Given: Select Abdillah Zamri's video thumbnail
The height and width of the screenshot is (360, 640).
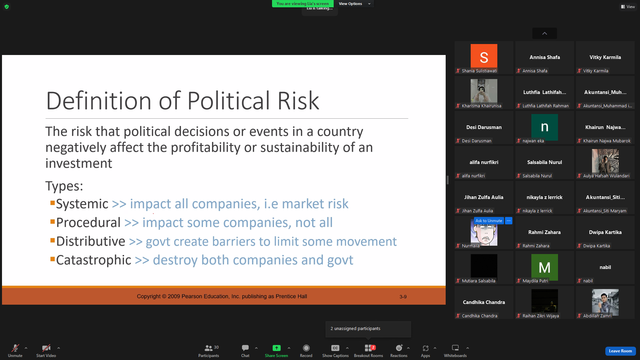Looking at the screenshot, I should [605, 302].
